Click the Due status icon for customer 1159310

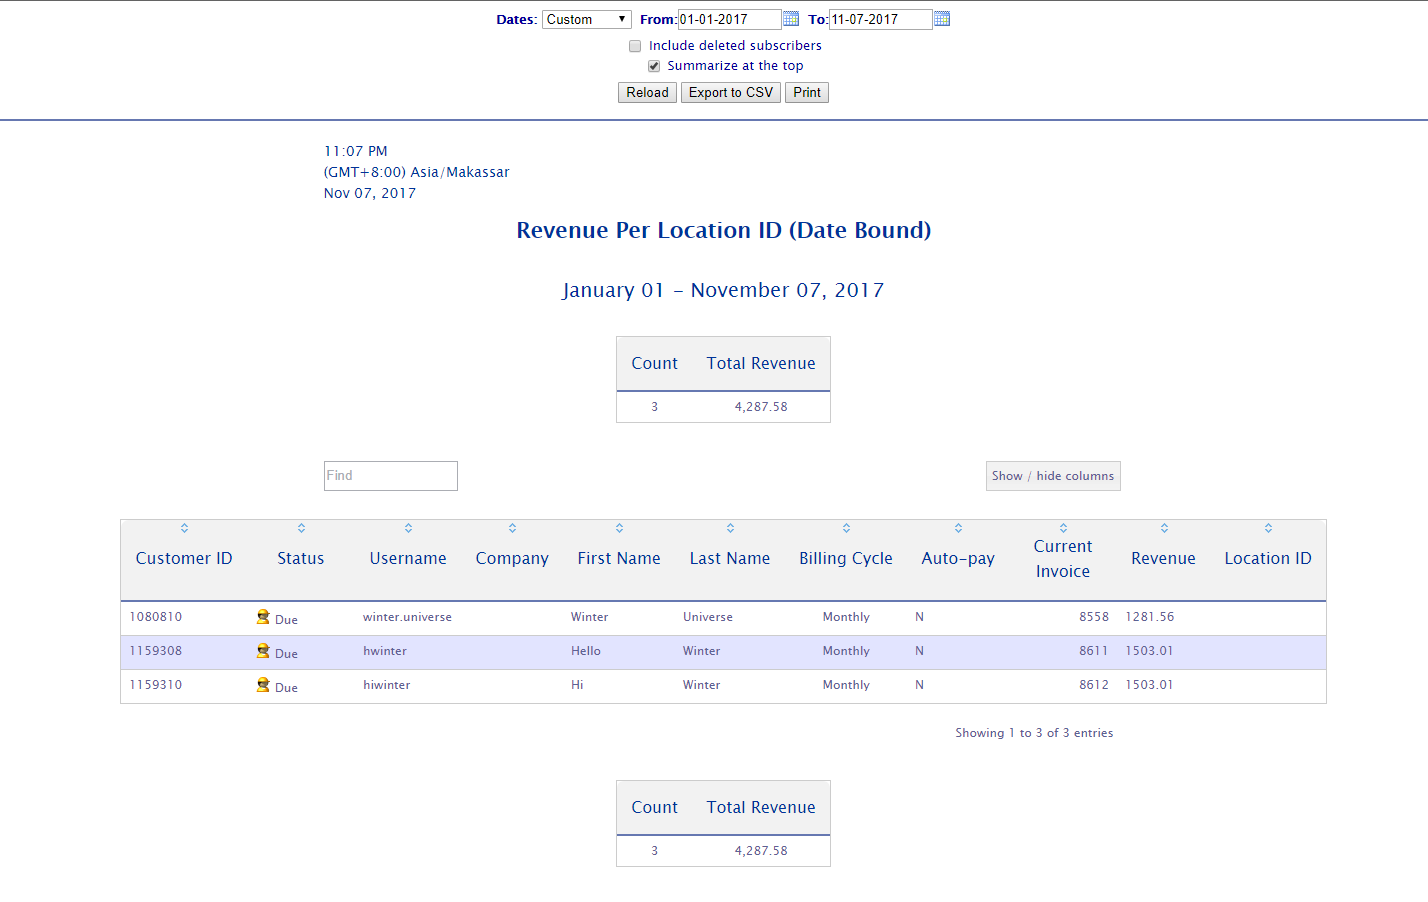pyautogui.click(x=263, y=685)
